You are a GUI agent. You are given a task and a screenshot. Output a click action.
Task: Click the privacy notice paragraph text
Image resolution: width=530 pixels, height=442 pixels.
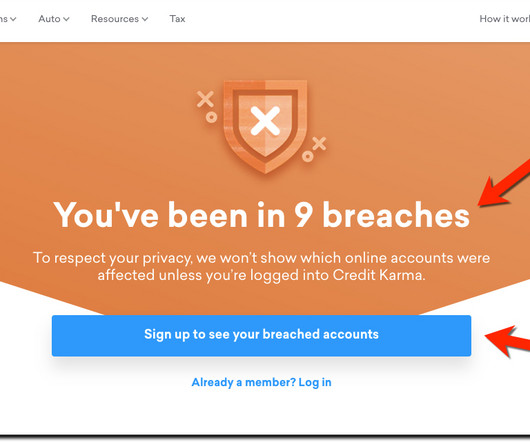pos(261,266)
